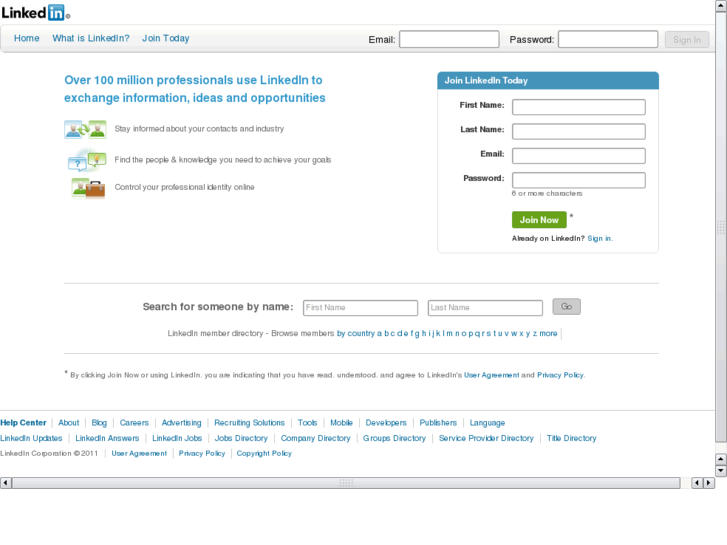Open the Tools footer link

coord(307,423)
